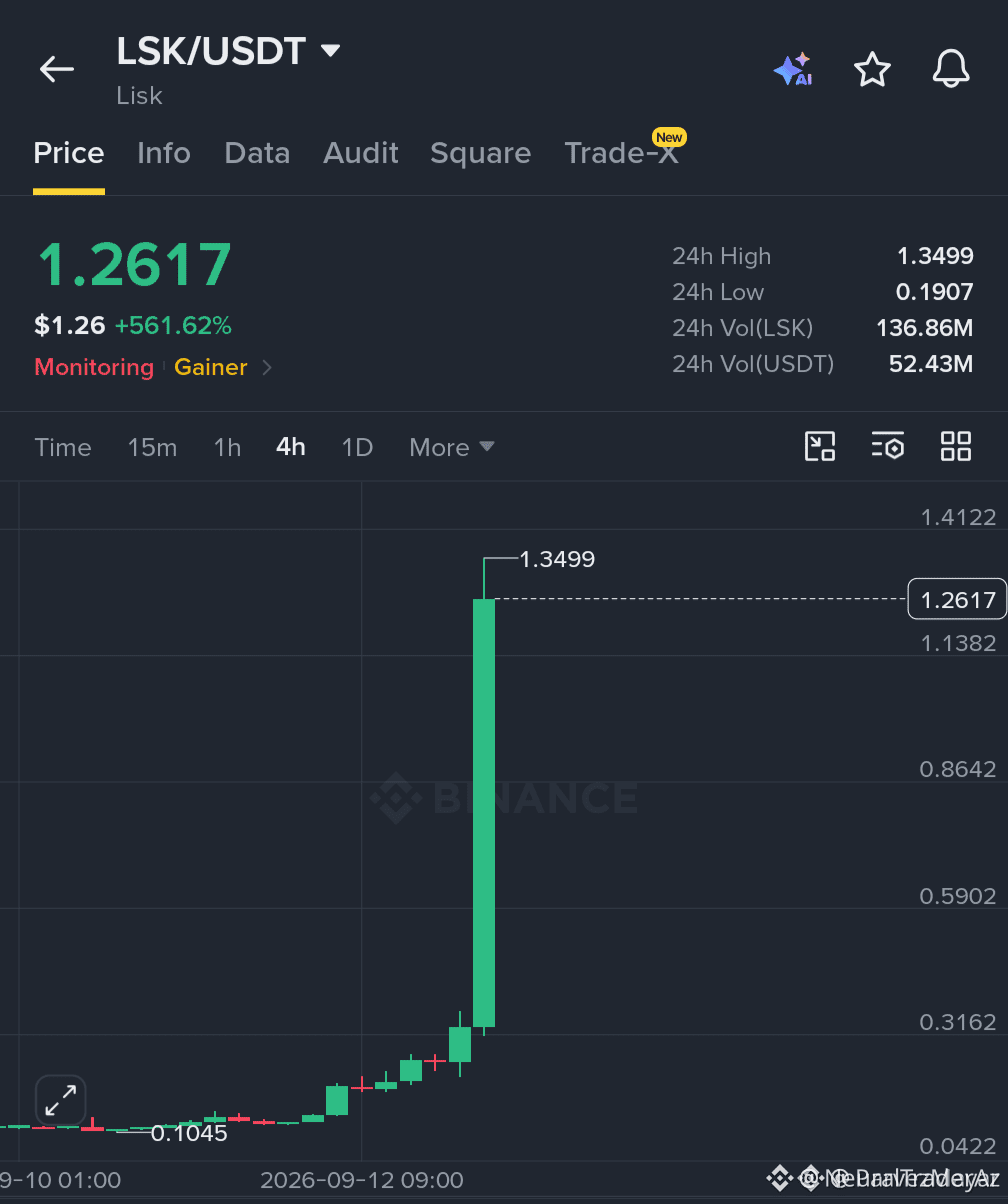
Task: Switch to the Trade-X tab
Action: coord(621,153)
